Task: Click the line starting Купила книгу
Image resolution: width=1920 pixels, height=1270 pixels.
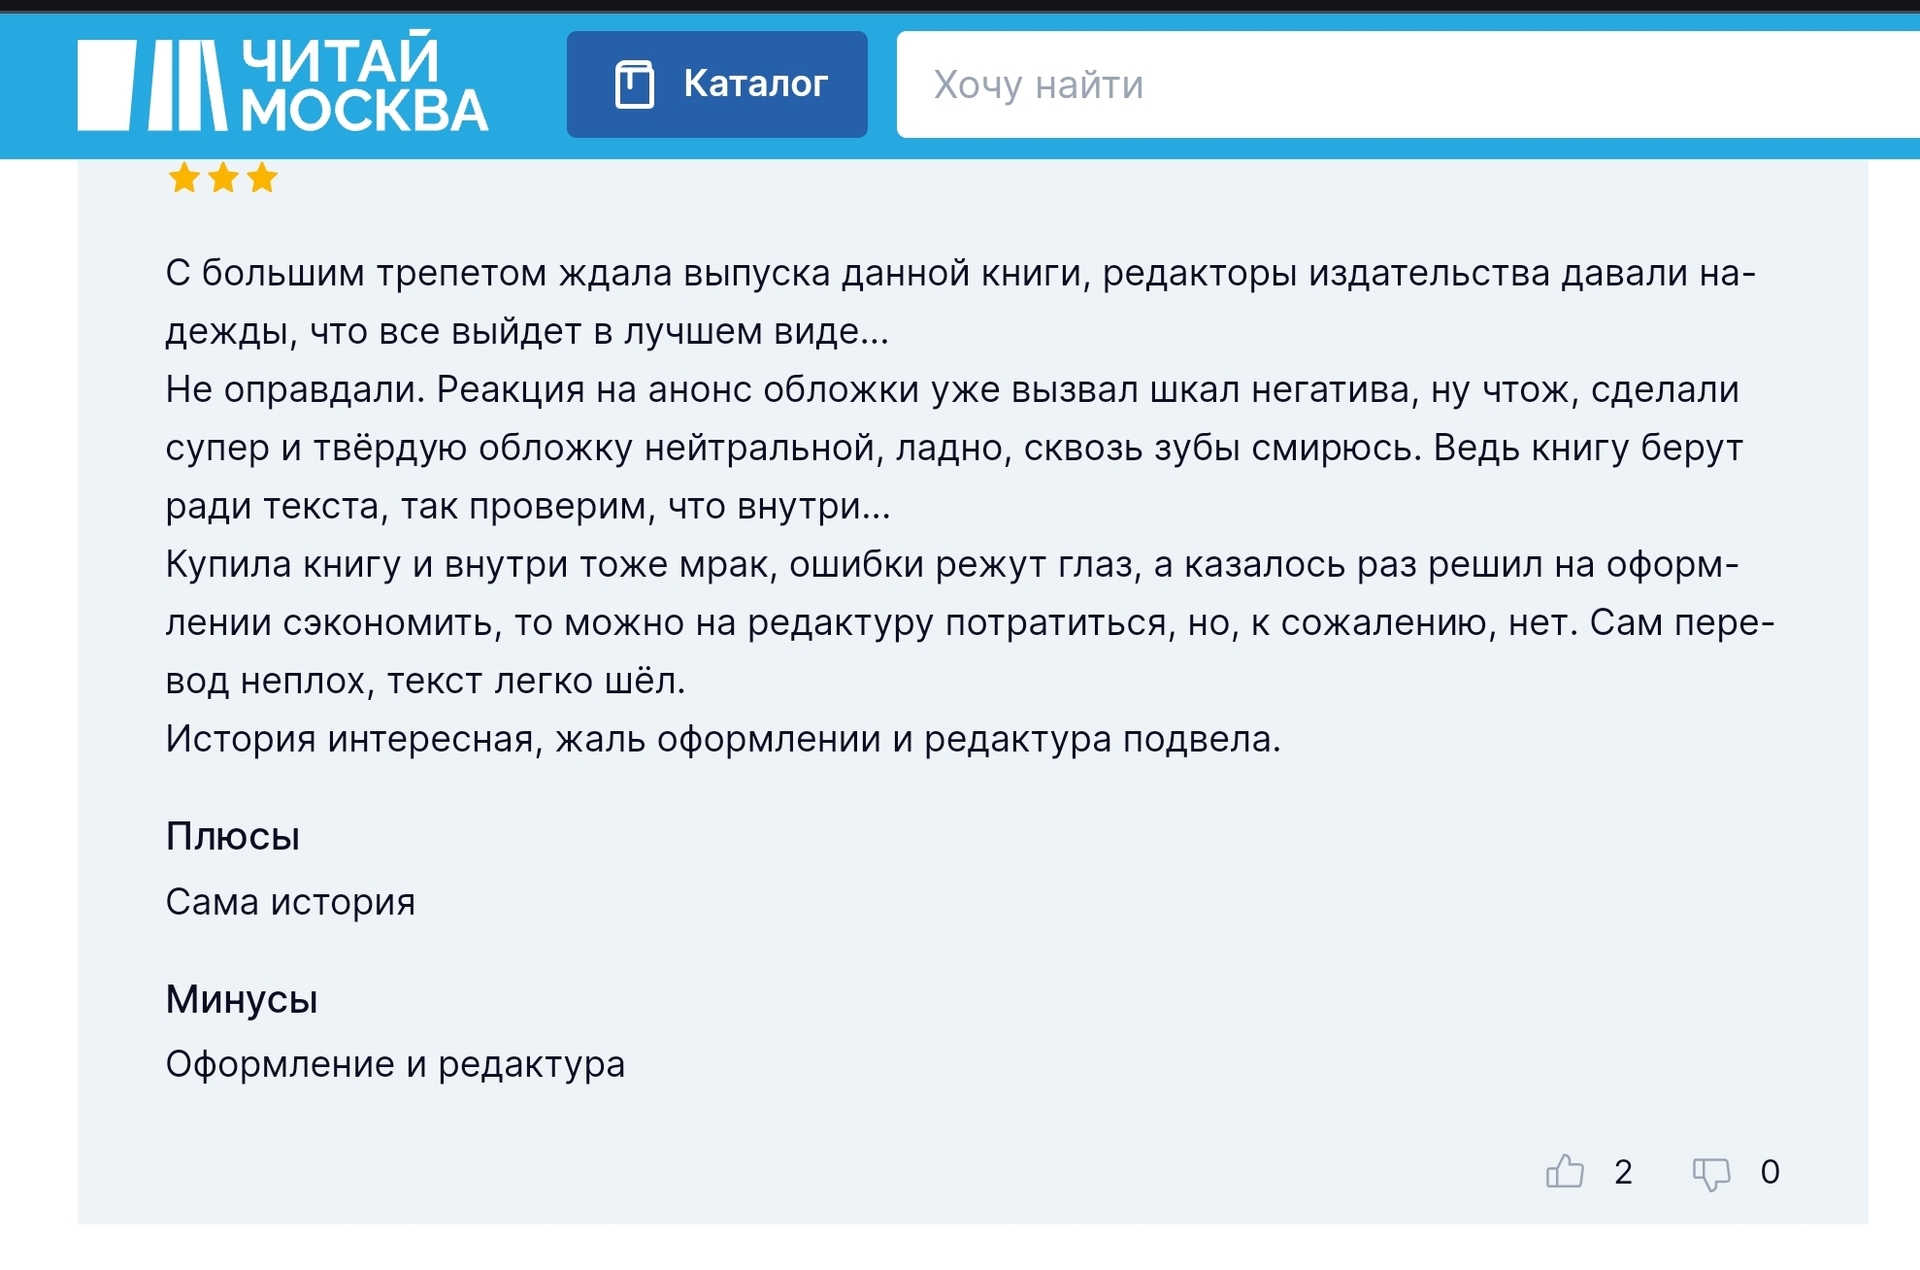Action: [950, 565]
